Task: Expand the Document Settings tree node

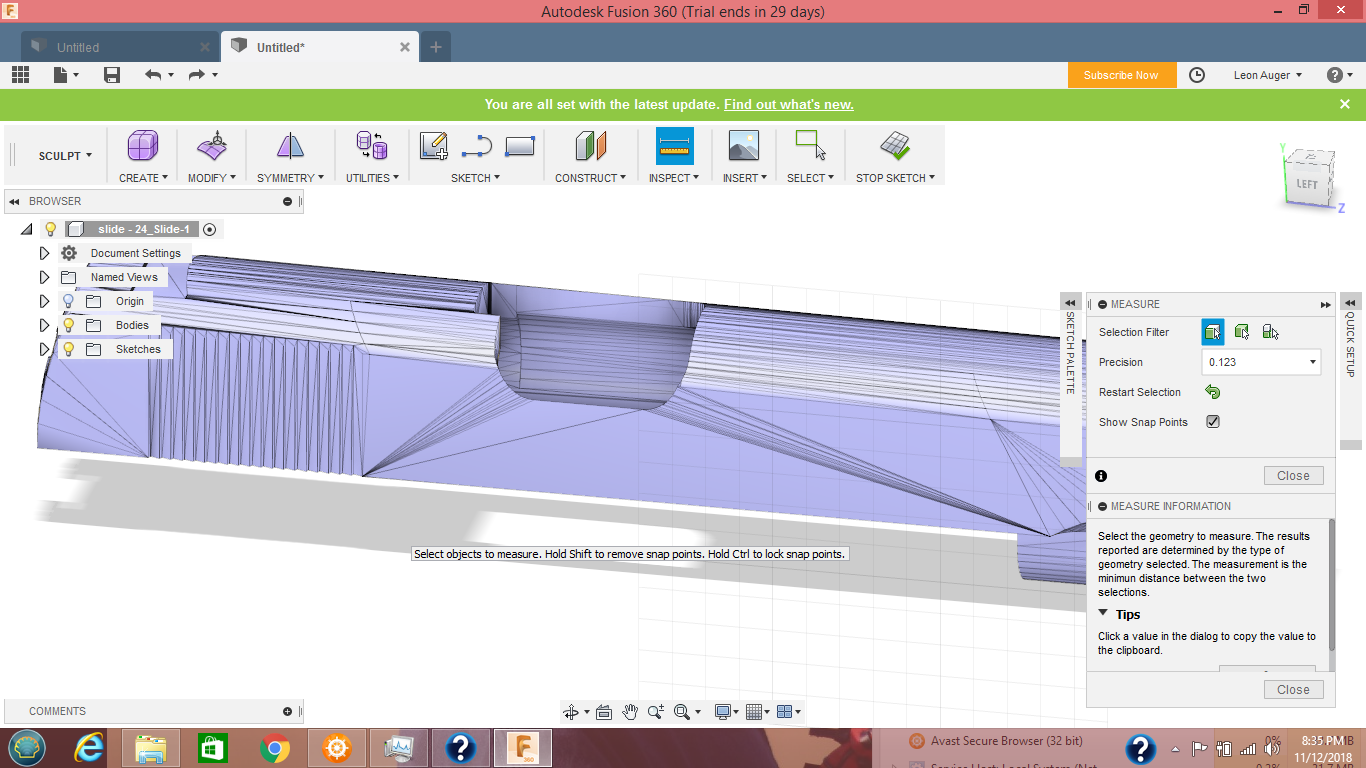Action: click(44, 253)
